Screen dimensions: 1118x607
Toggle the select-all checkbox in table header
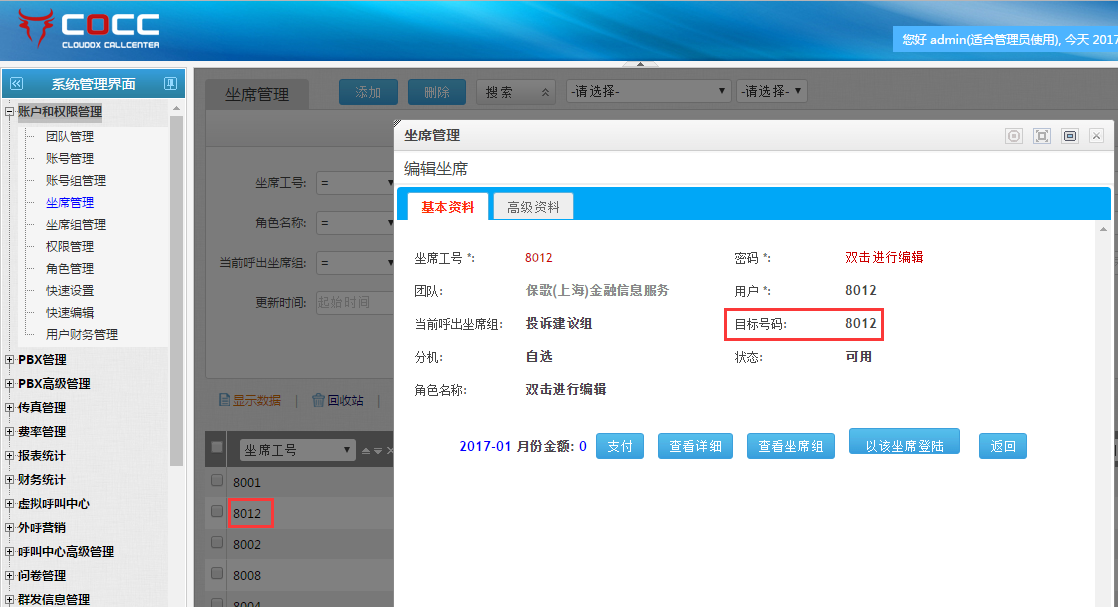pos(217,448)
